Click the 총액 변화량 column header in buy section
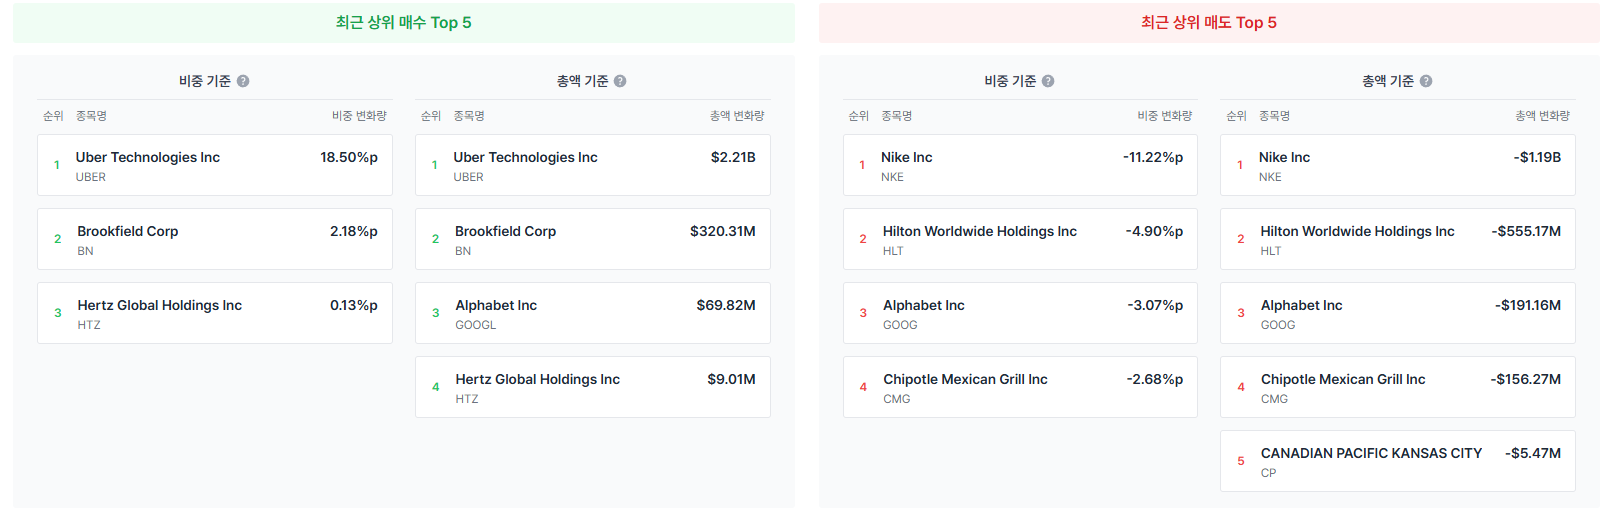The image size is (1605, 528). point(737,116)
